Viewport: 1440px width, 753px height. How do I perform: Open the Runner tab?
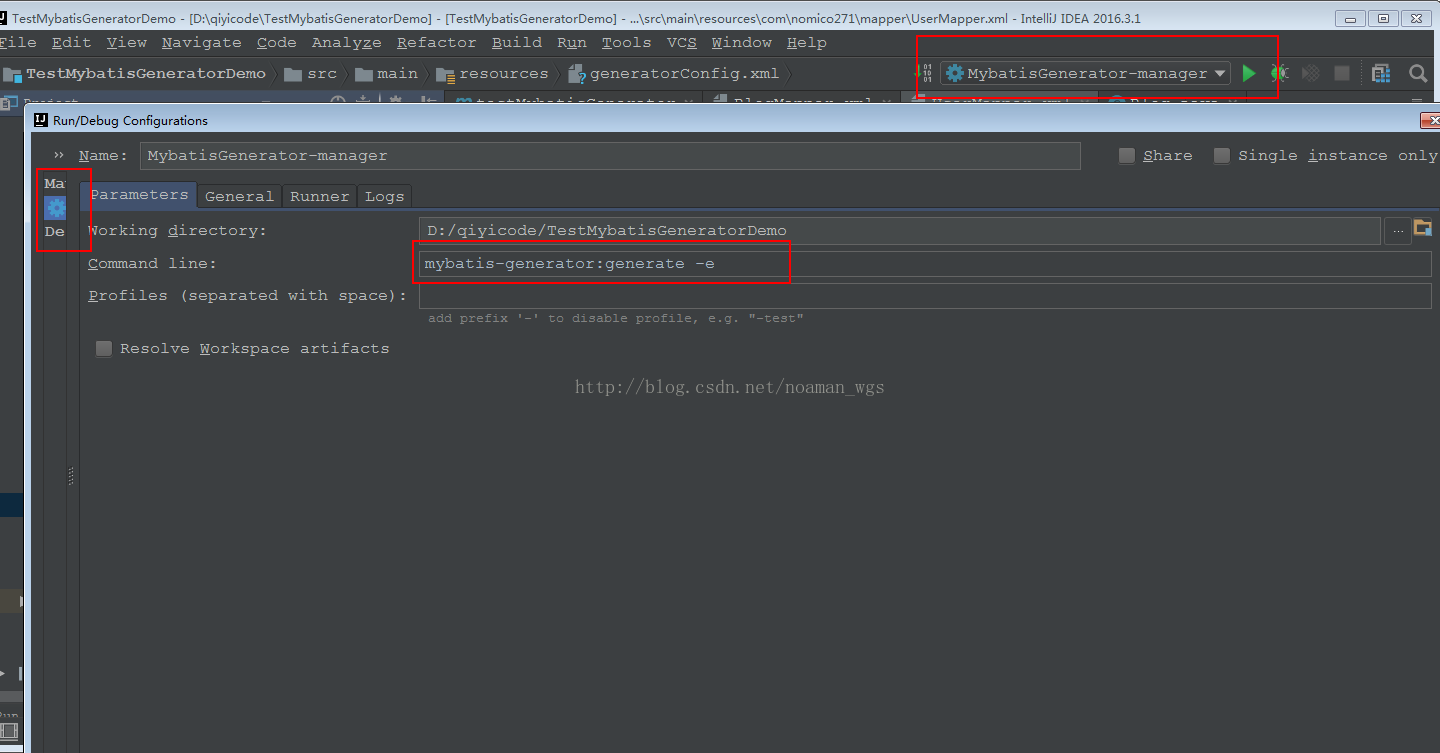pos(320,196)
